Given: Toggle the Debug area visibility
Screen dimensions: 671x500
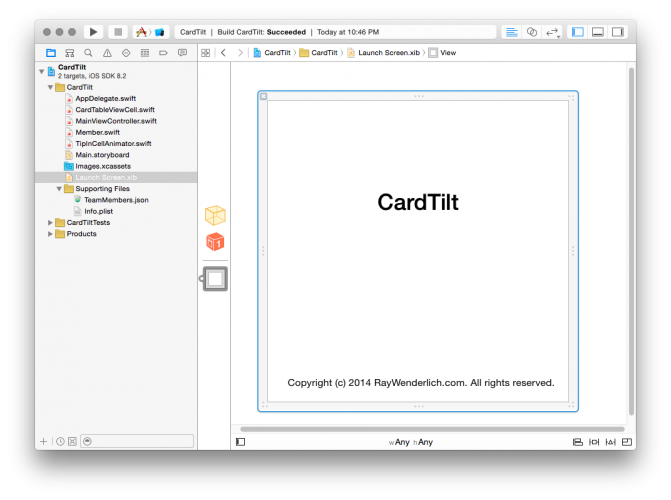Looking at the screenshot, I should [x=598, y=32].
